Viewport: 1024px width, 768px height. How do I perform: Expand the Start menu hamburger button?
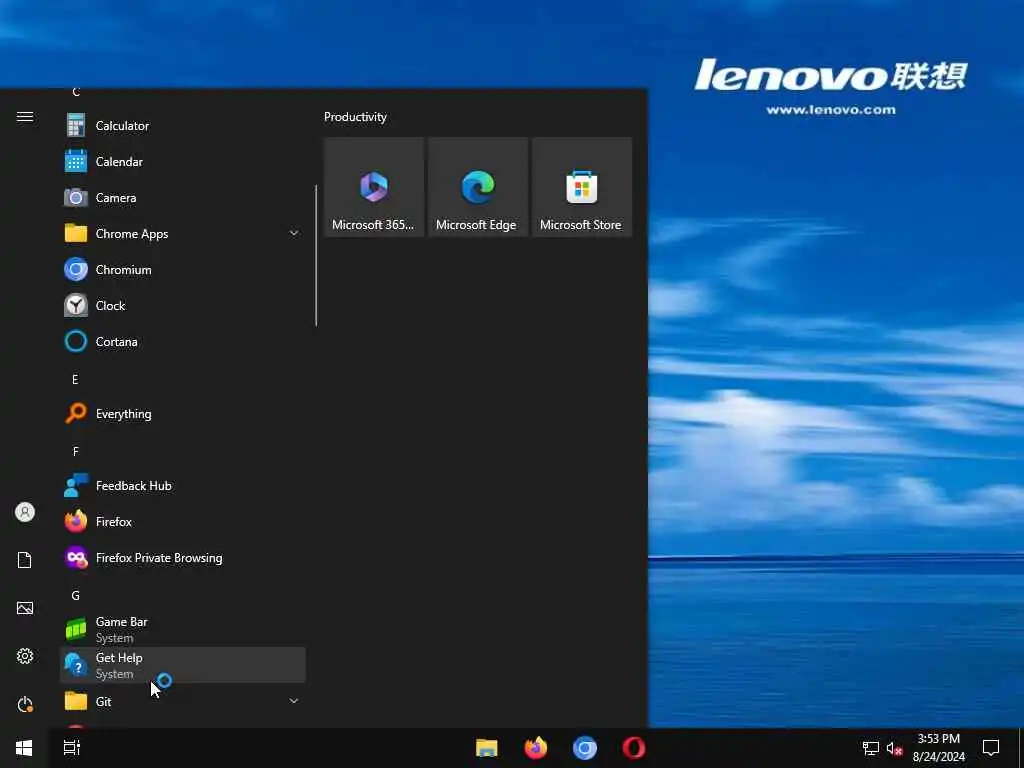pos(25,116)
